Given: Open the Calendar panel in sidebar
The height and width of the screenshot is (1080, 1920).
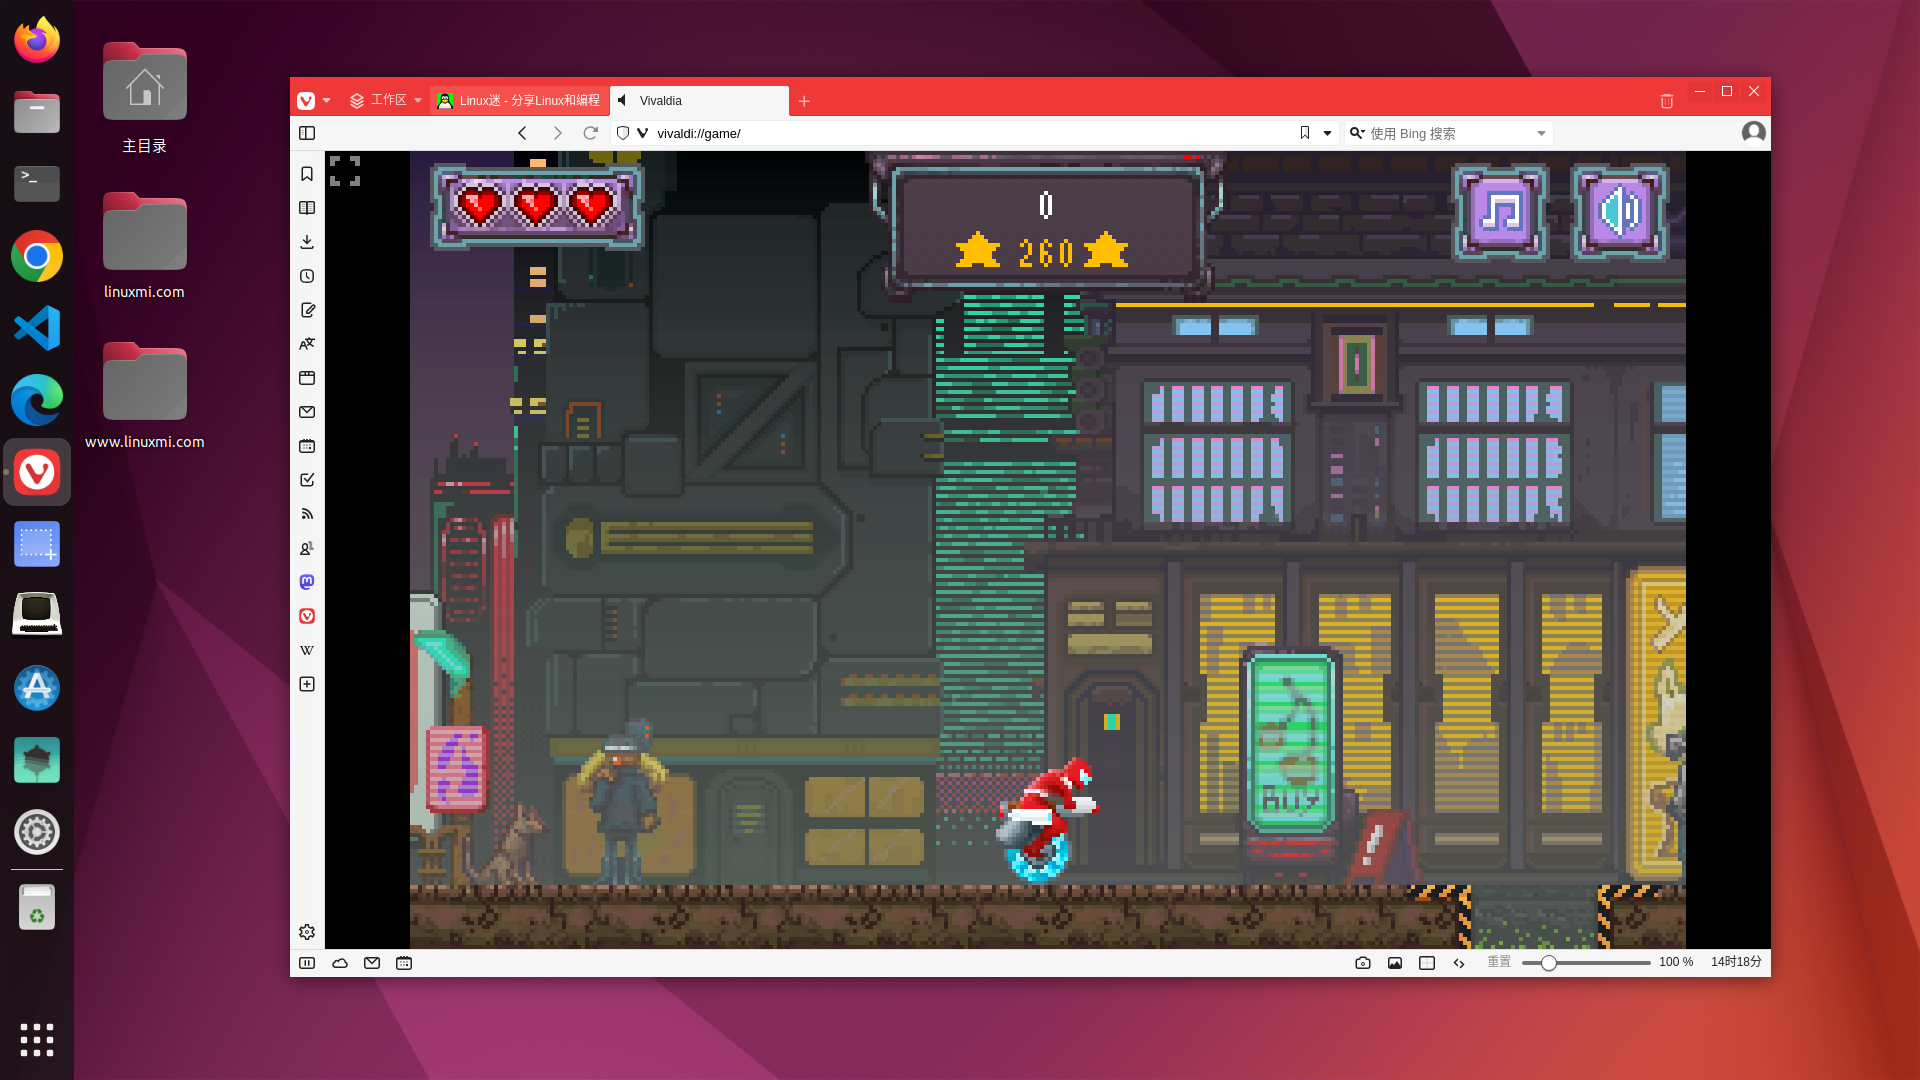Looking at the screenshot, I should 307,446.
